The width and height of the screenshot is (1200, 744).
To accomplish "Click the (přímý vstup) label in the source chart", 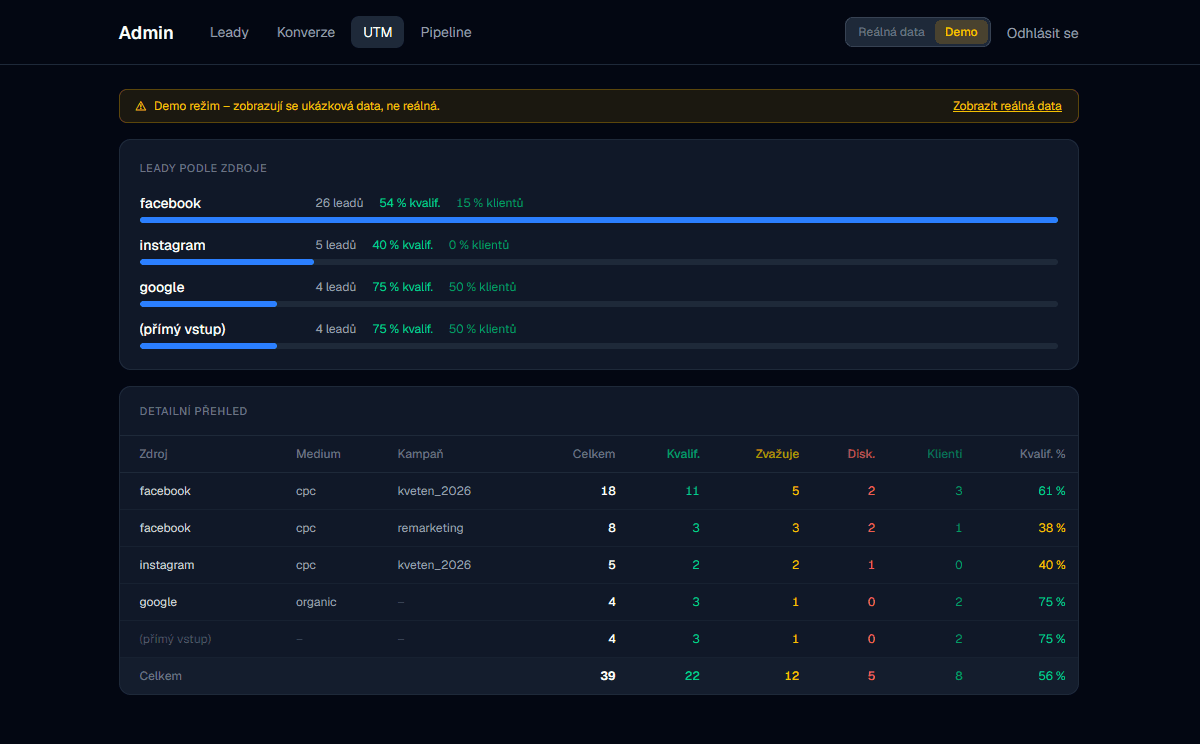I will (x=182, y=329).
